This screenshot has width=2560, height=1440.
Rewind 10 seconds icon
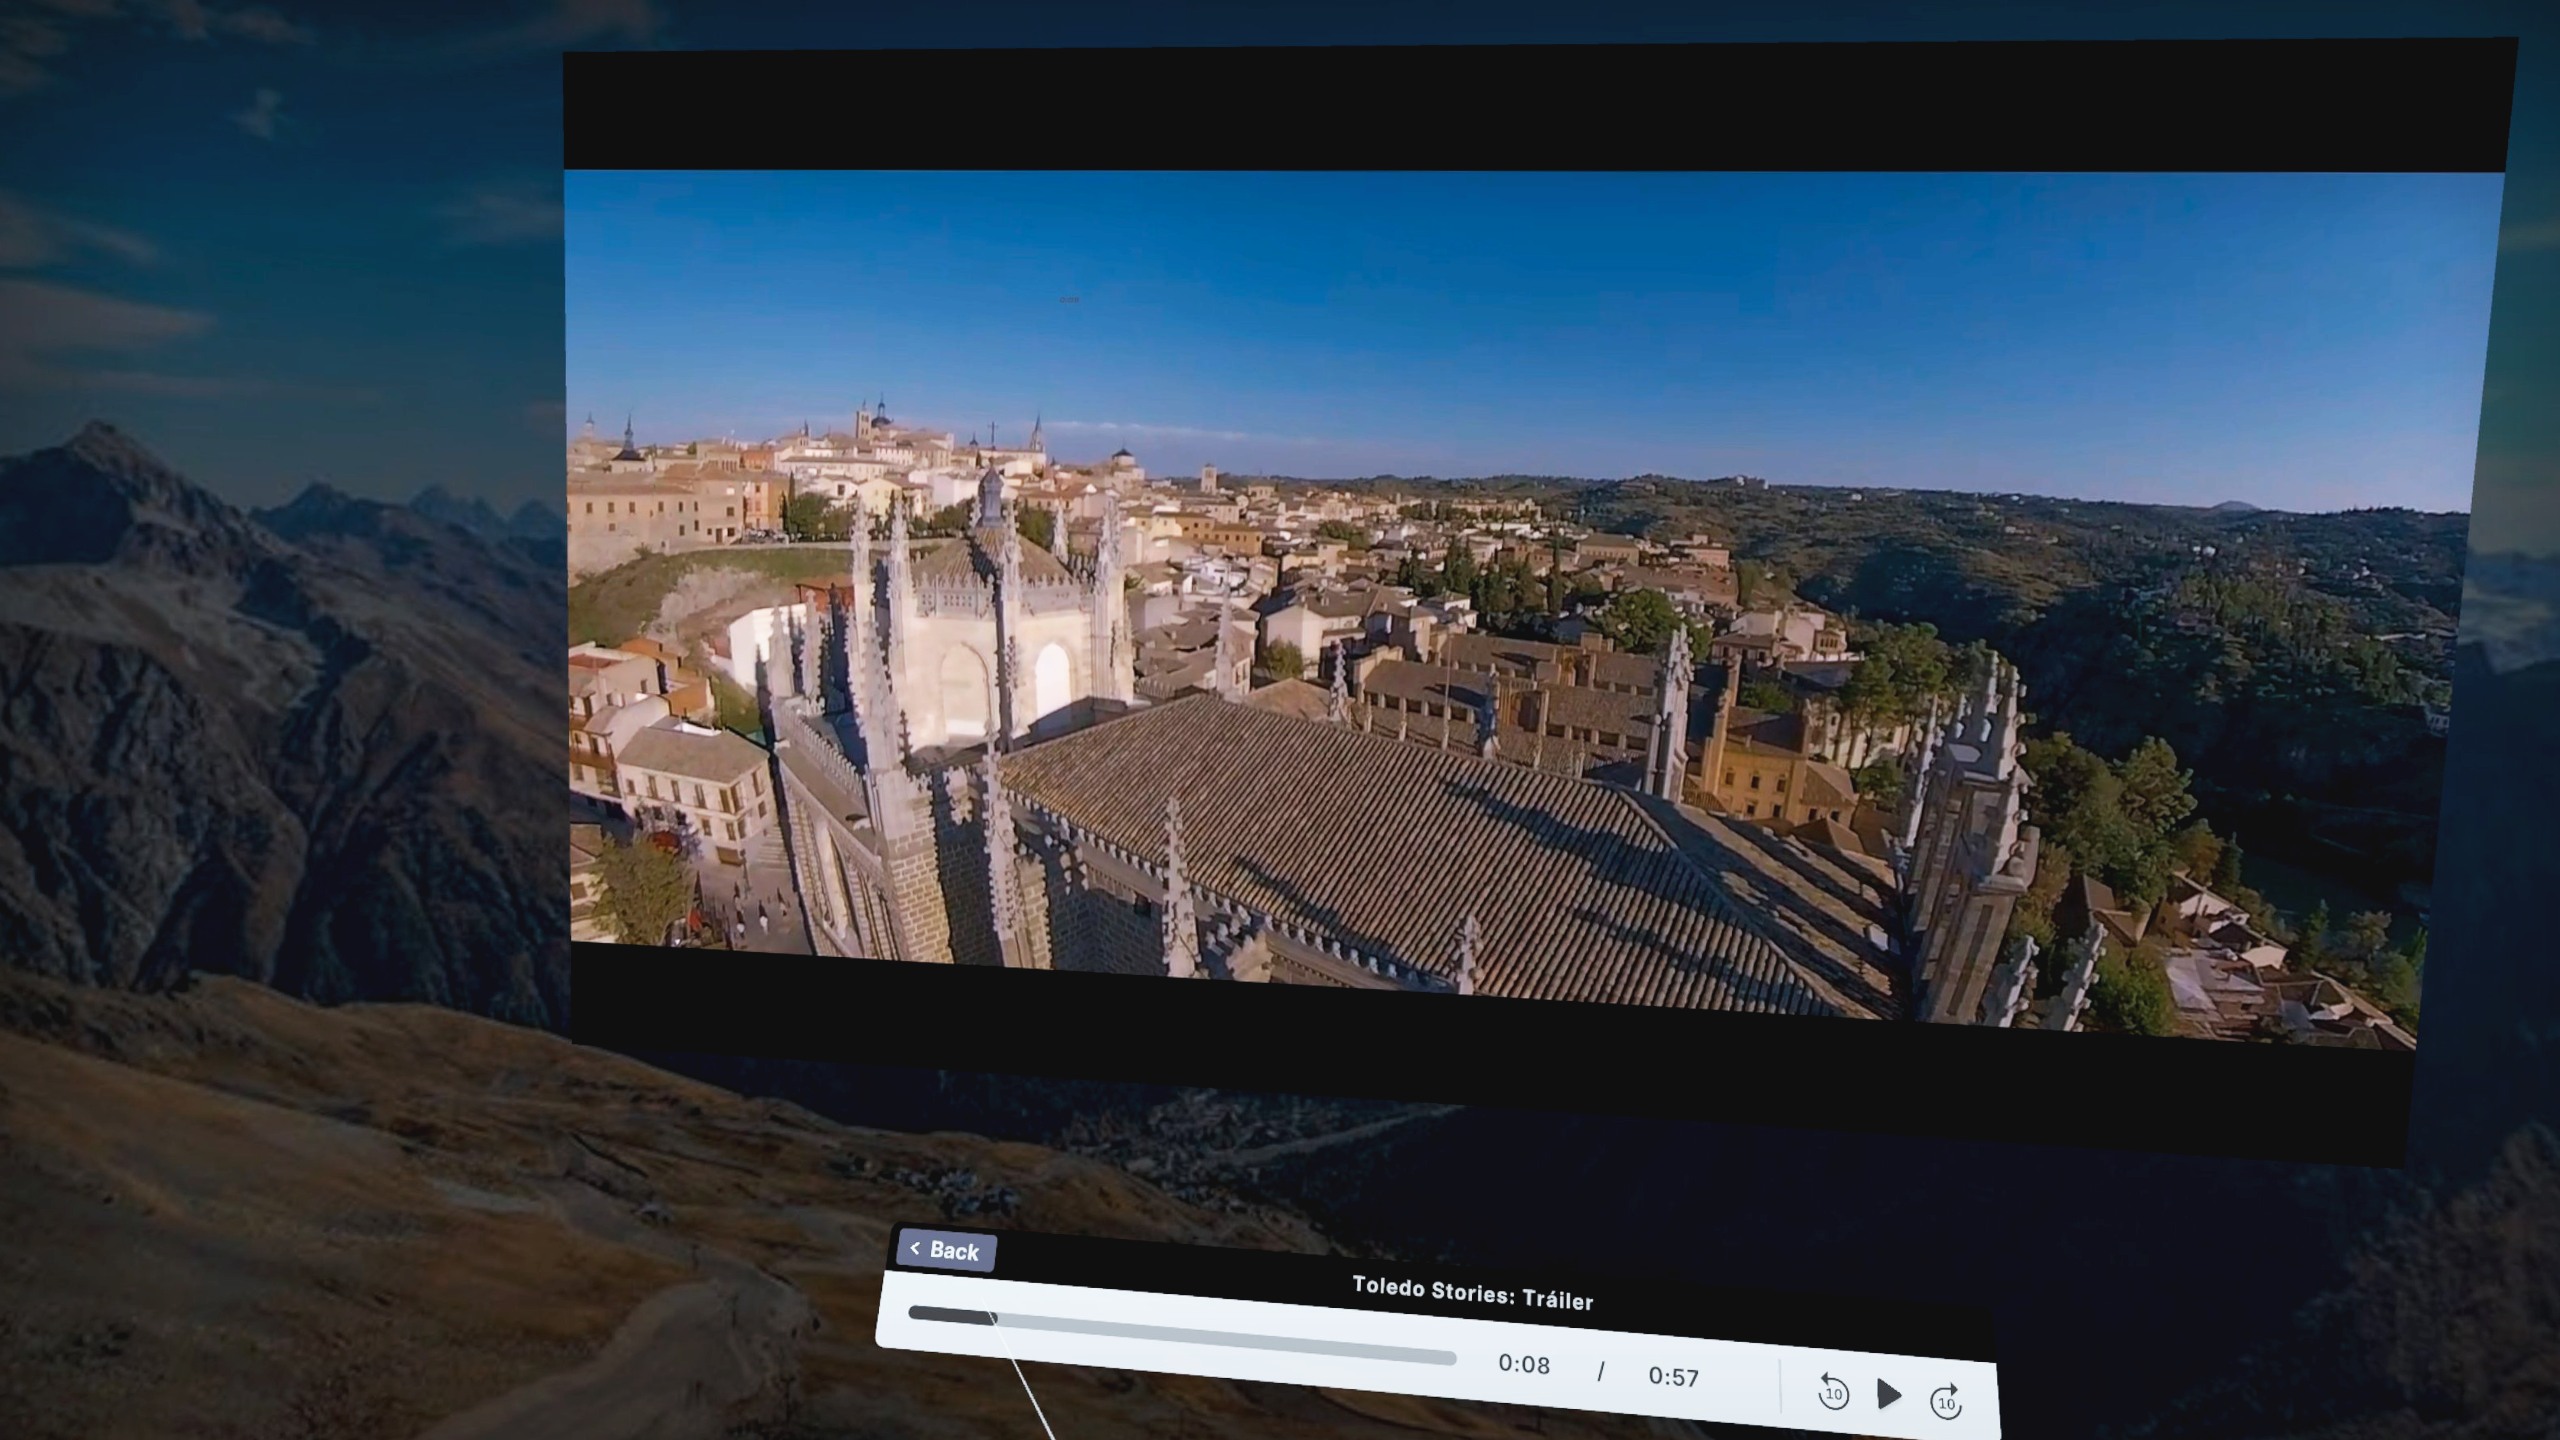tap(1832, 1392)
